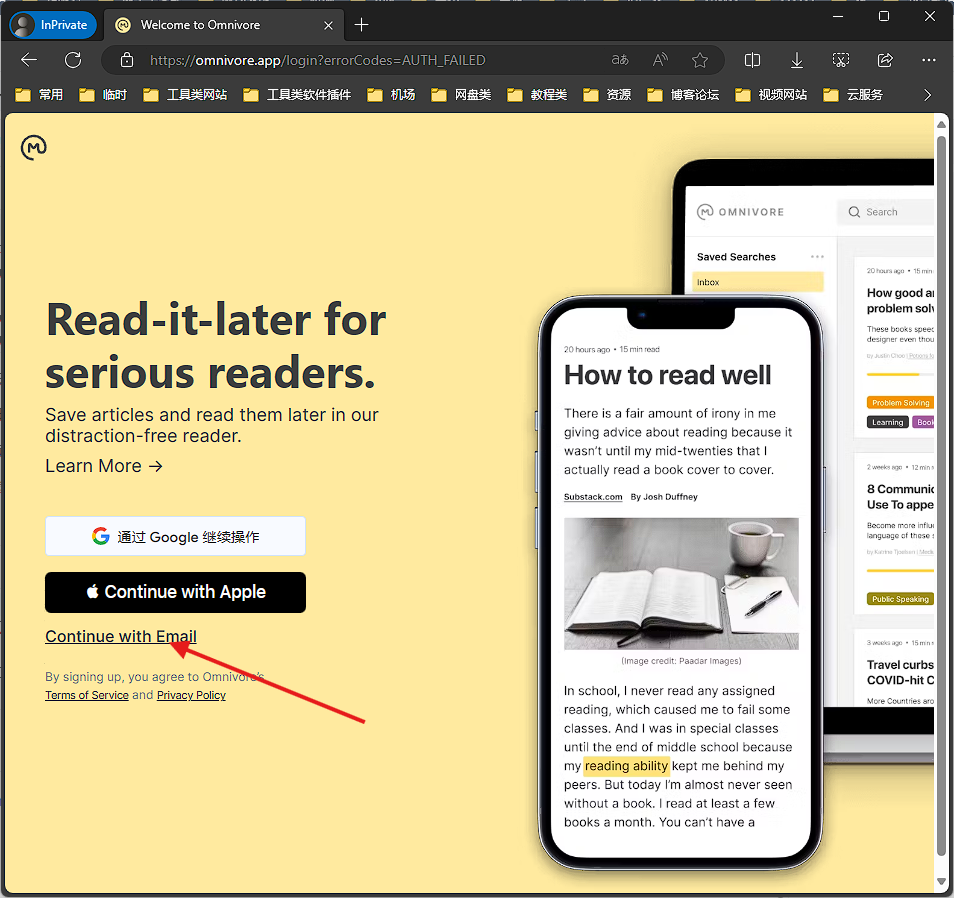Close the Welcome to Omnivore tab

click(328, 25)
